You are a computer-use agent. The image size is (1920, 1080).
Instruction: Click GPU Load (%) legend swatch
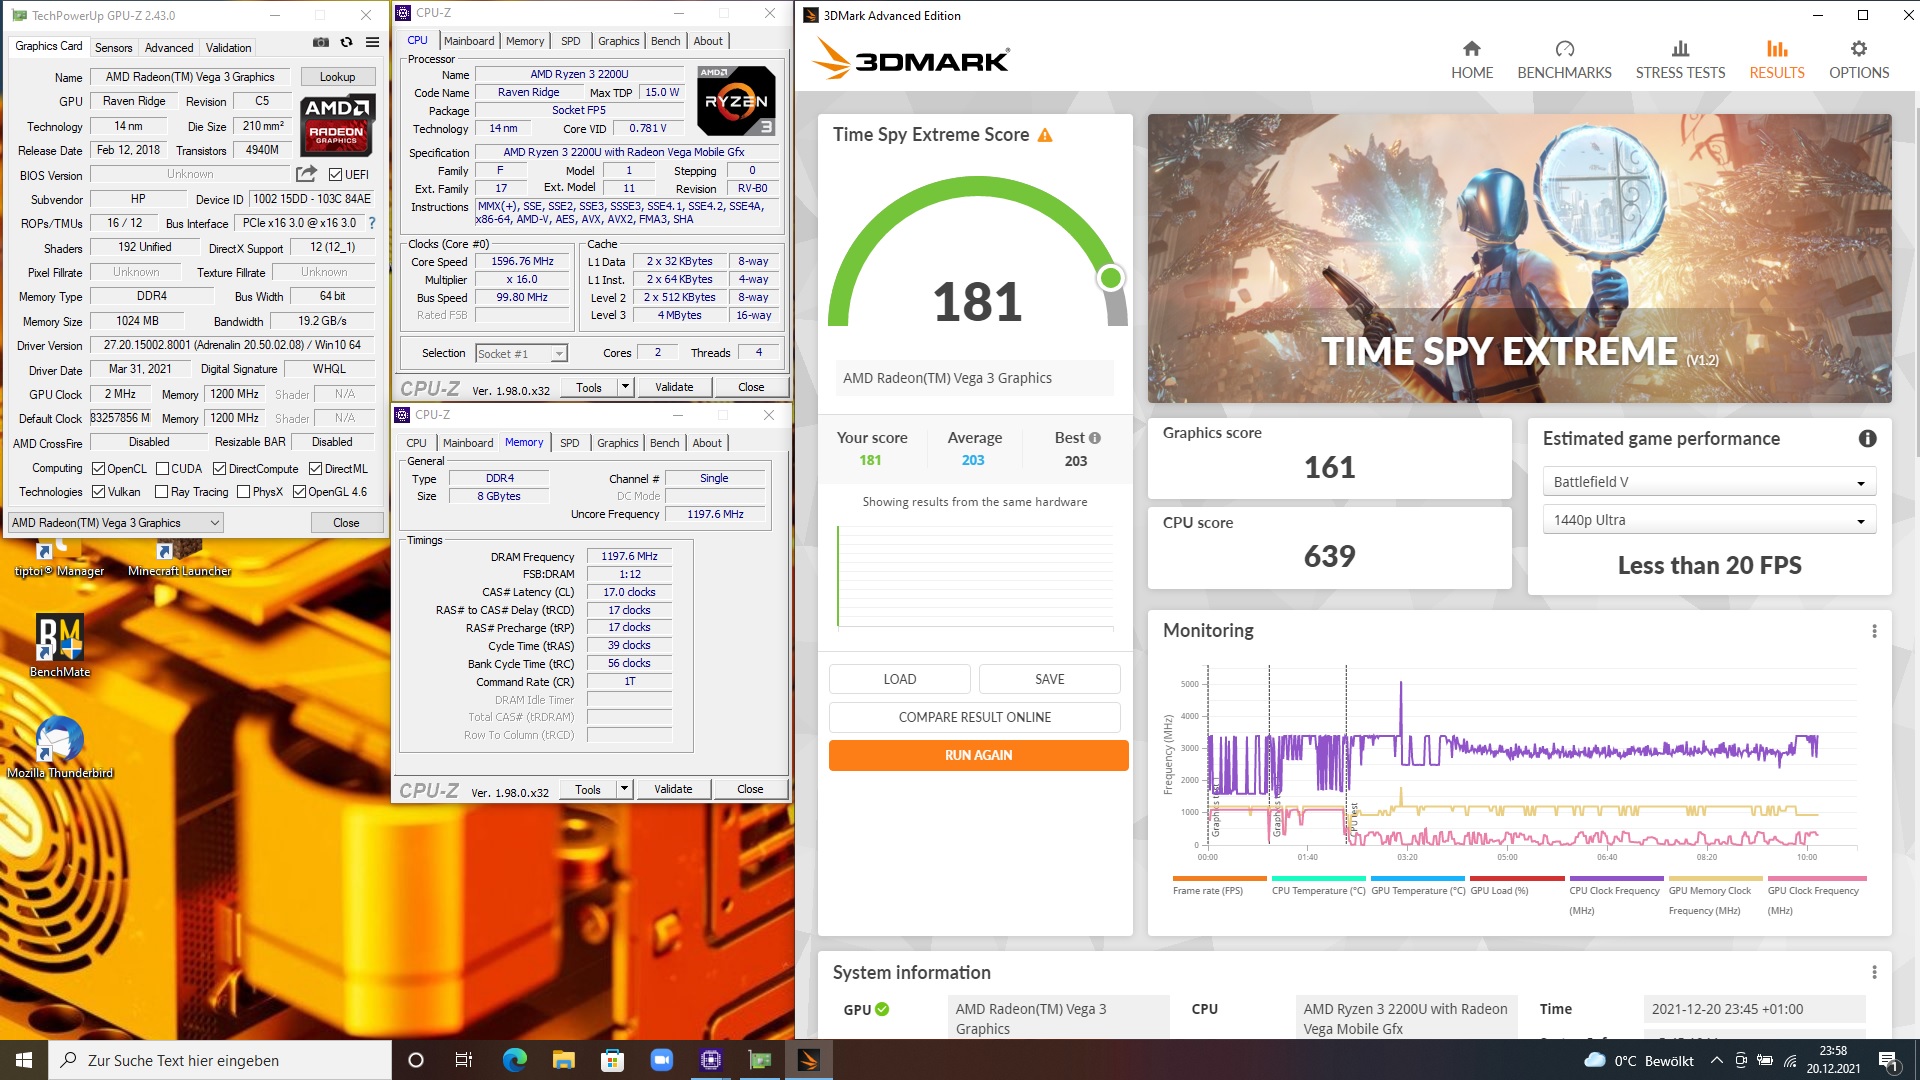click(x=1517, y=878)
